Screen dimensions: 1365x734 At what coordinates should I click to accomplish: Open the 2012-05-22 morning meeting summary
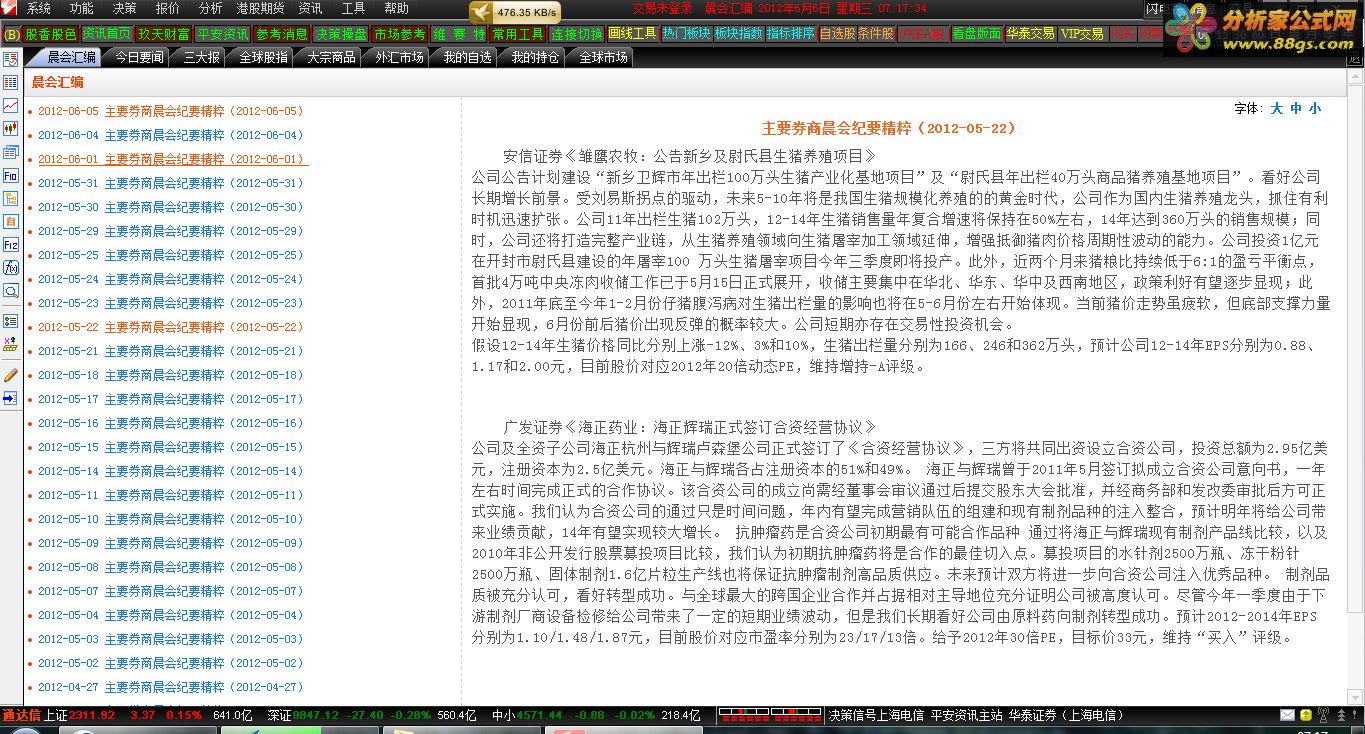170,327
